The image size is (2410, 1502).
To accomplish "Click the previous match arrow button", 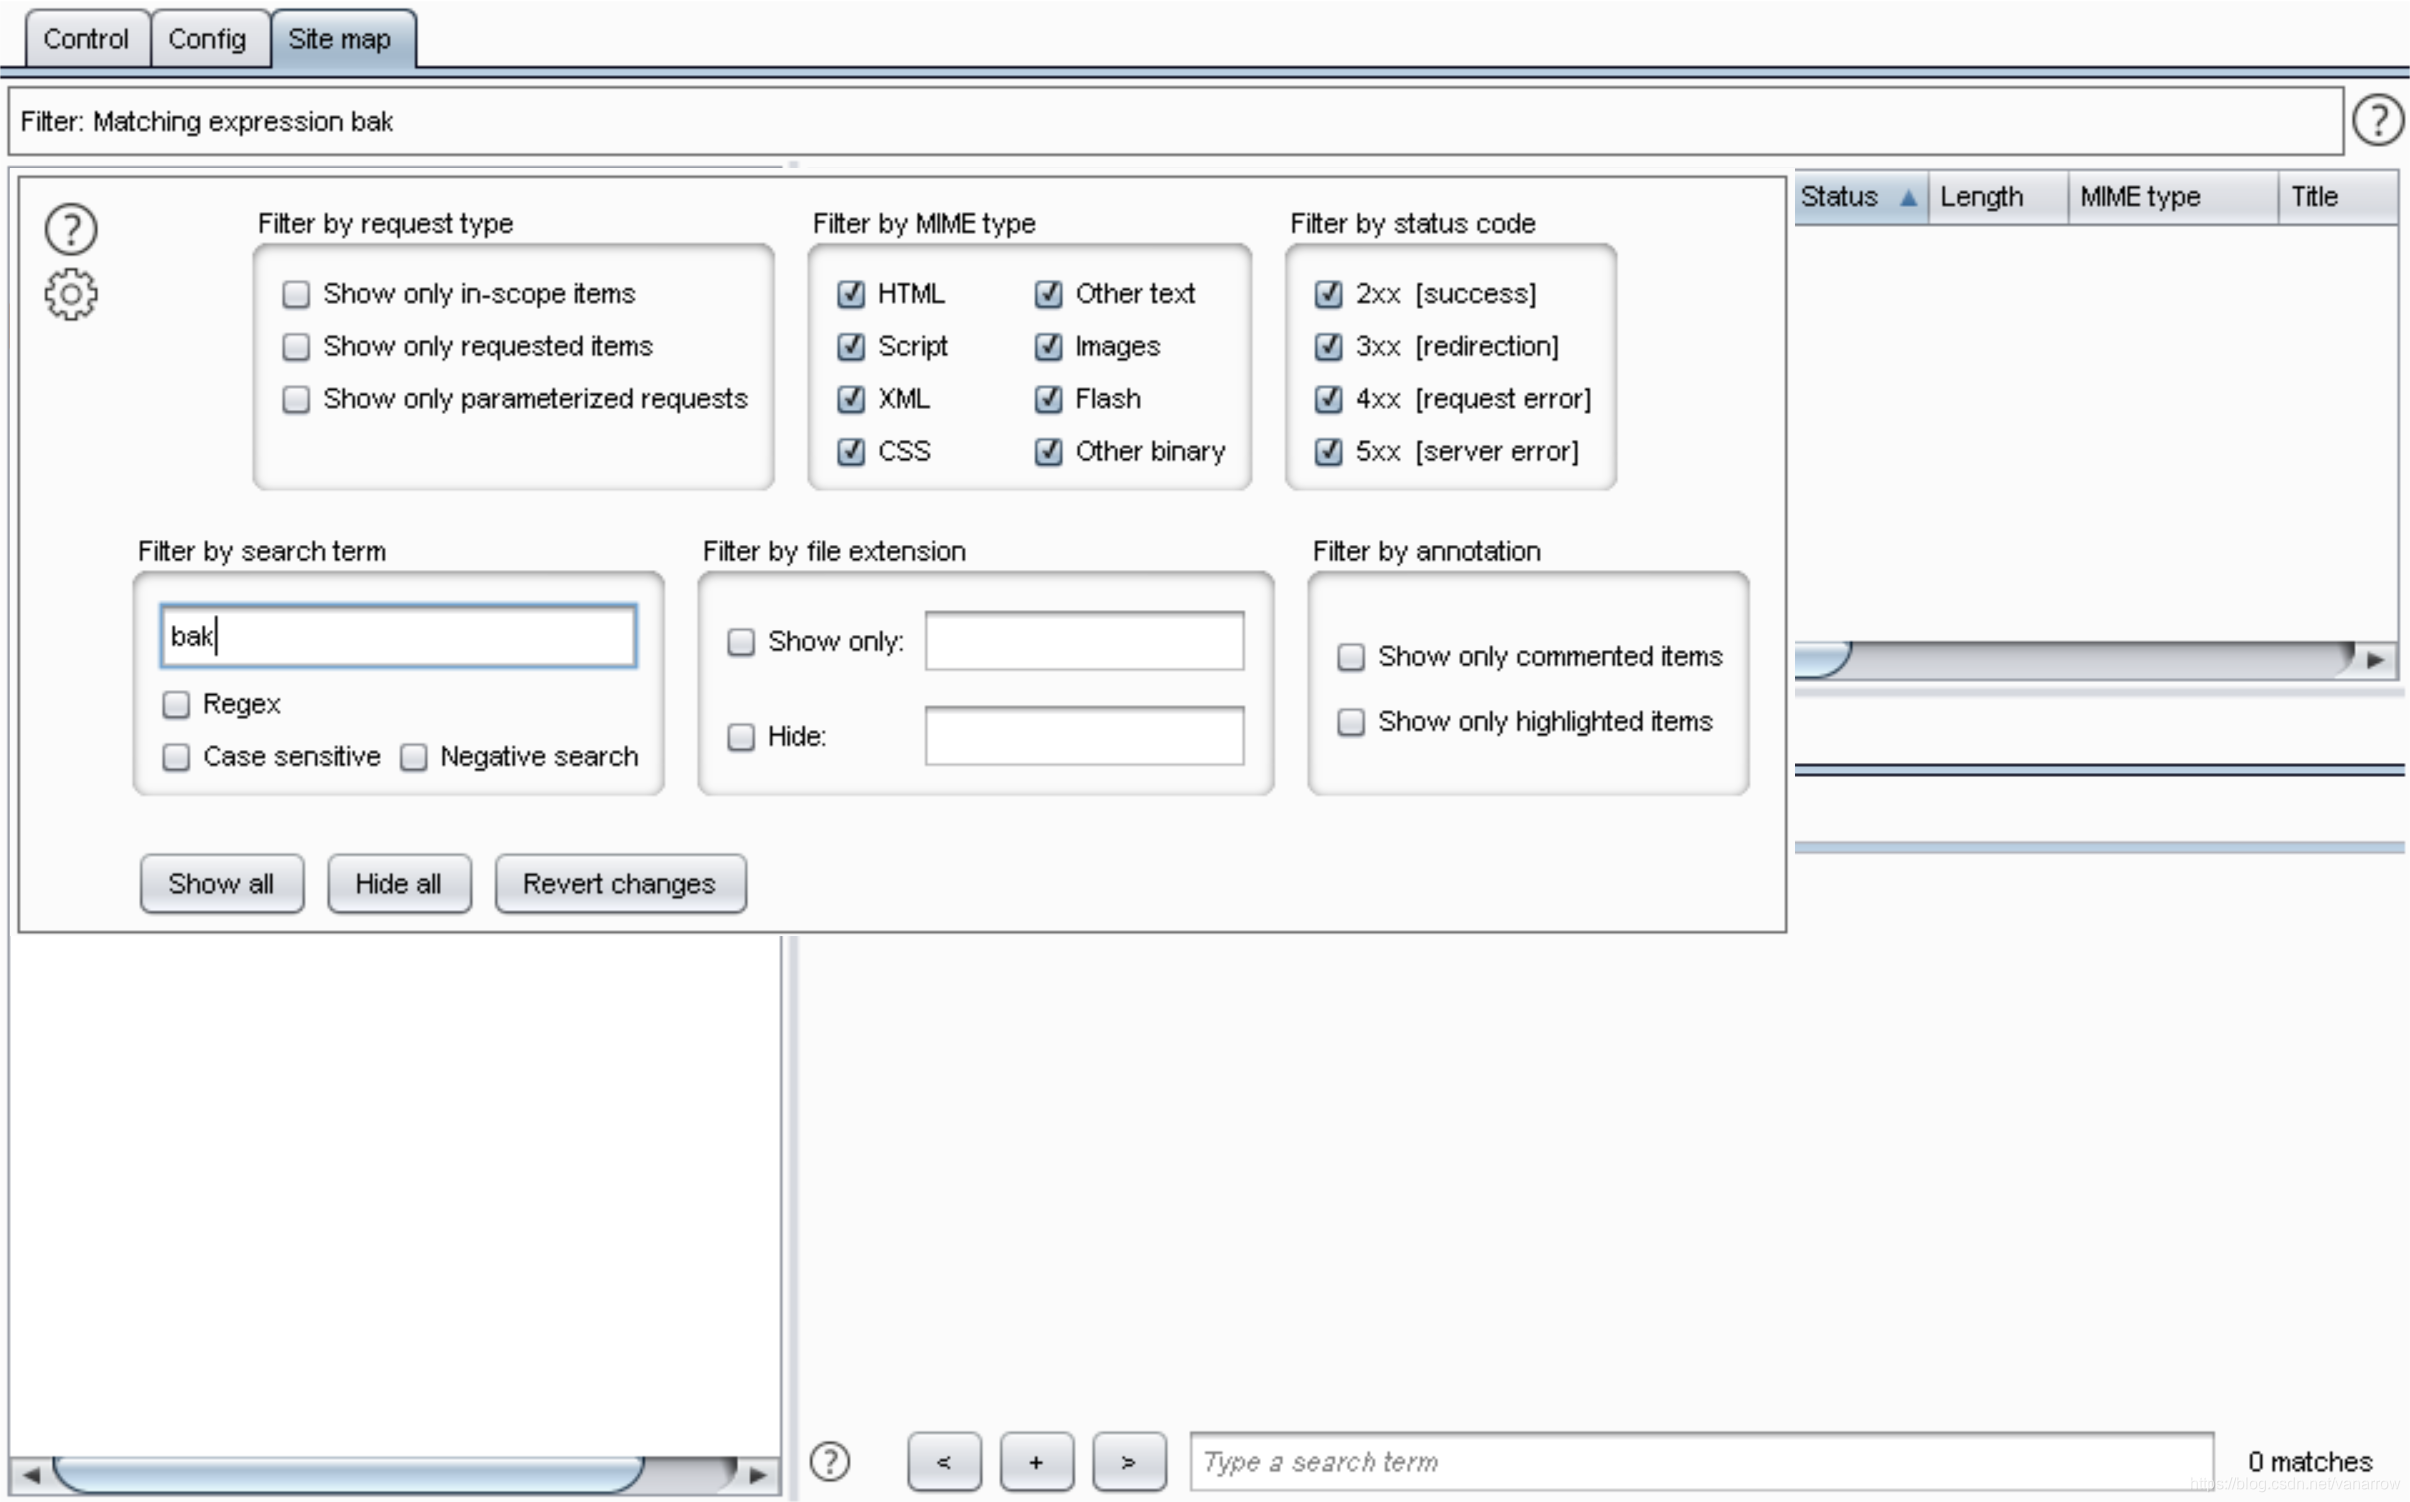I will click(943, 1462).
